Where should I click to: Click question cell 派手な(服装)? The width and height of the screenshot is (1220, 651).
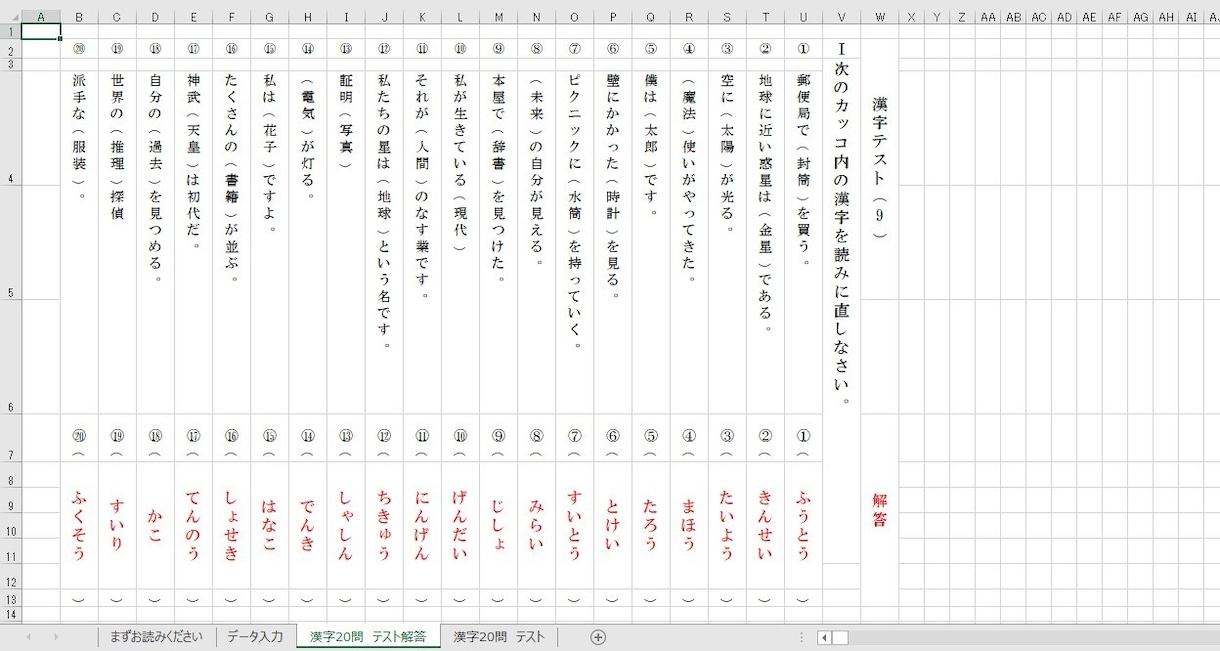tap(79, 243)
